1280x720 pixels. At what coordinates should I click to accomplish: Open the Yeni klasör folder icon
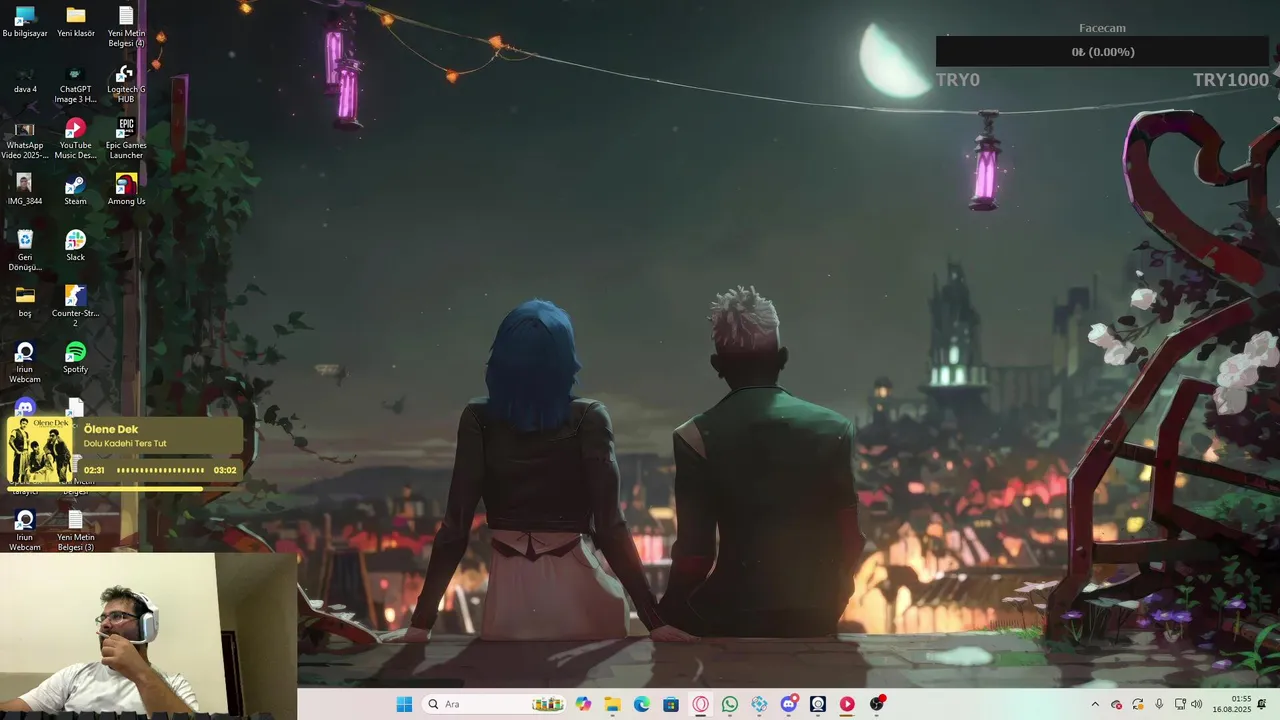pos(76,22)
